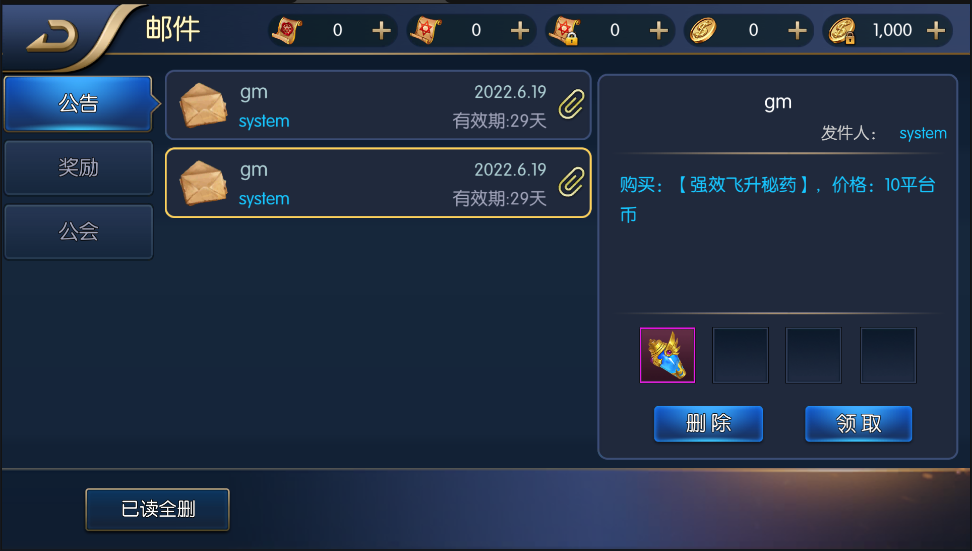Click paperclip attachment on second gm mail
This screenshot has height=551, width=972.
pyautogui.click(x=571, y=182)
